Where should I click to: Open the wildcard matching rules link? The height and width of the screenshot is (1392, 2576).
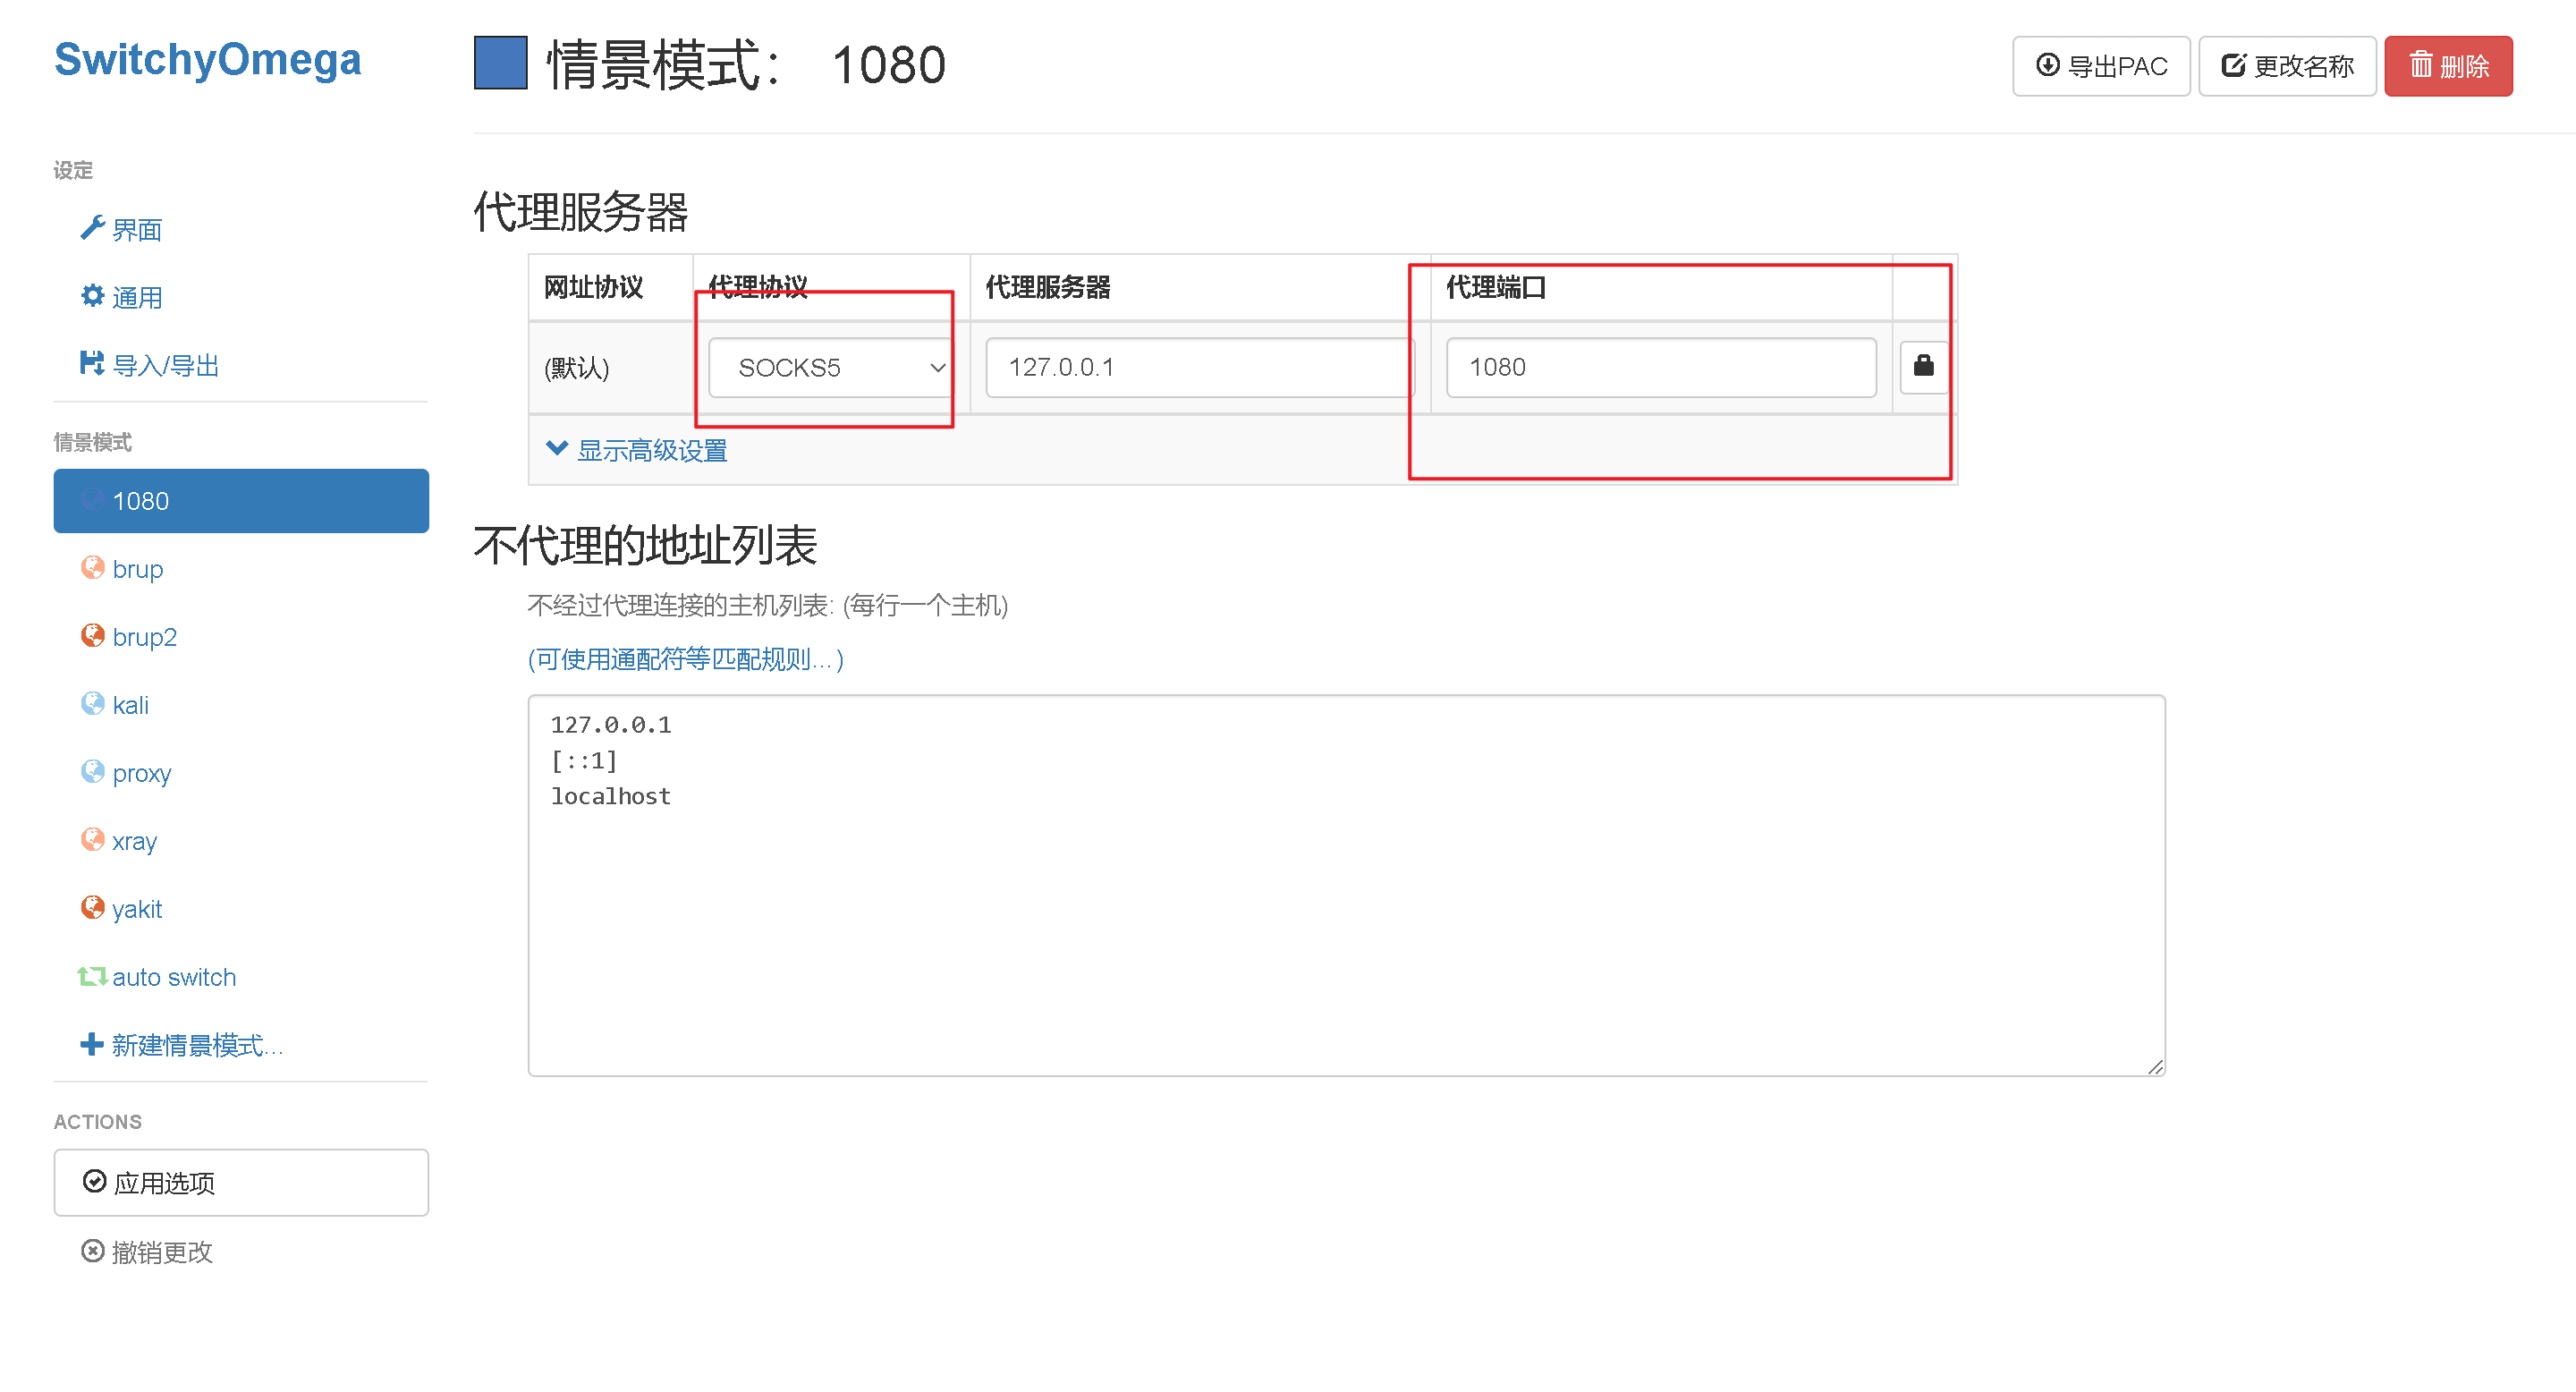click(x=685, y=659)
